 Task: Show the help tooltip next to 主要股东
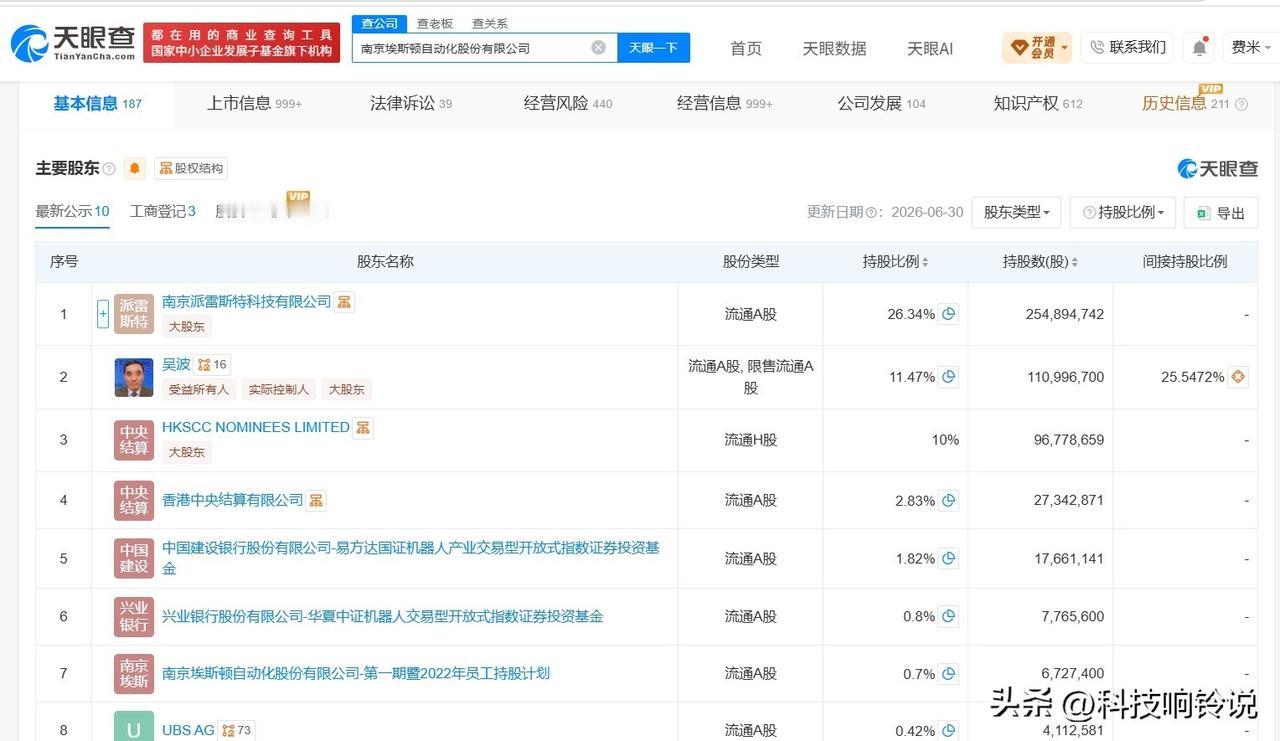[109, 169]
